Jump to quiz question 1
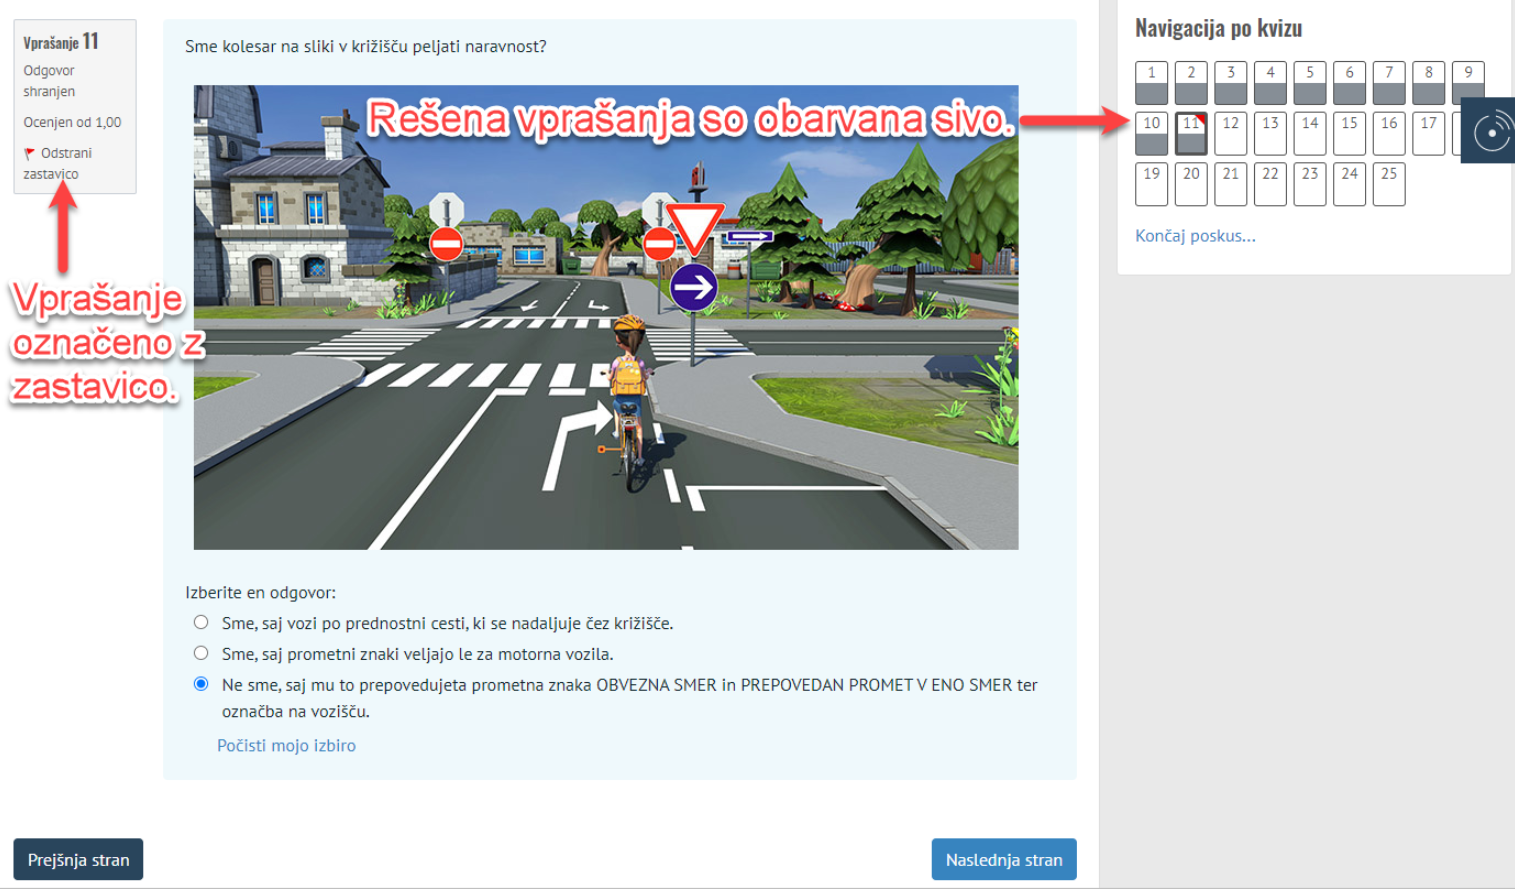Screen dimensions: 1515x889 [x=1151, y=83]
